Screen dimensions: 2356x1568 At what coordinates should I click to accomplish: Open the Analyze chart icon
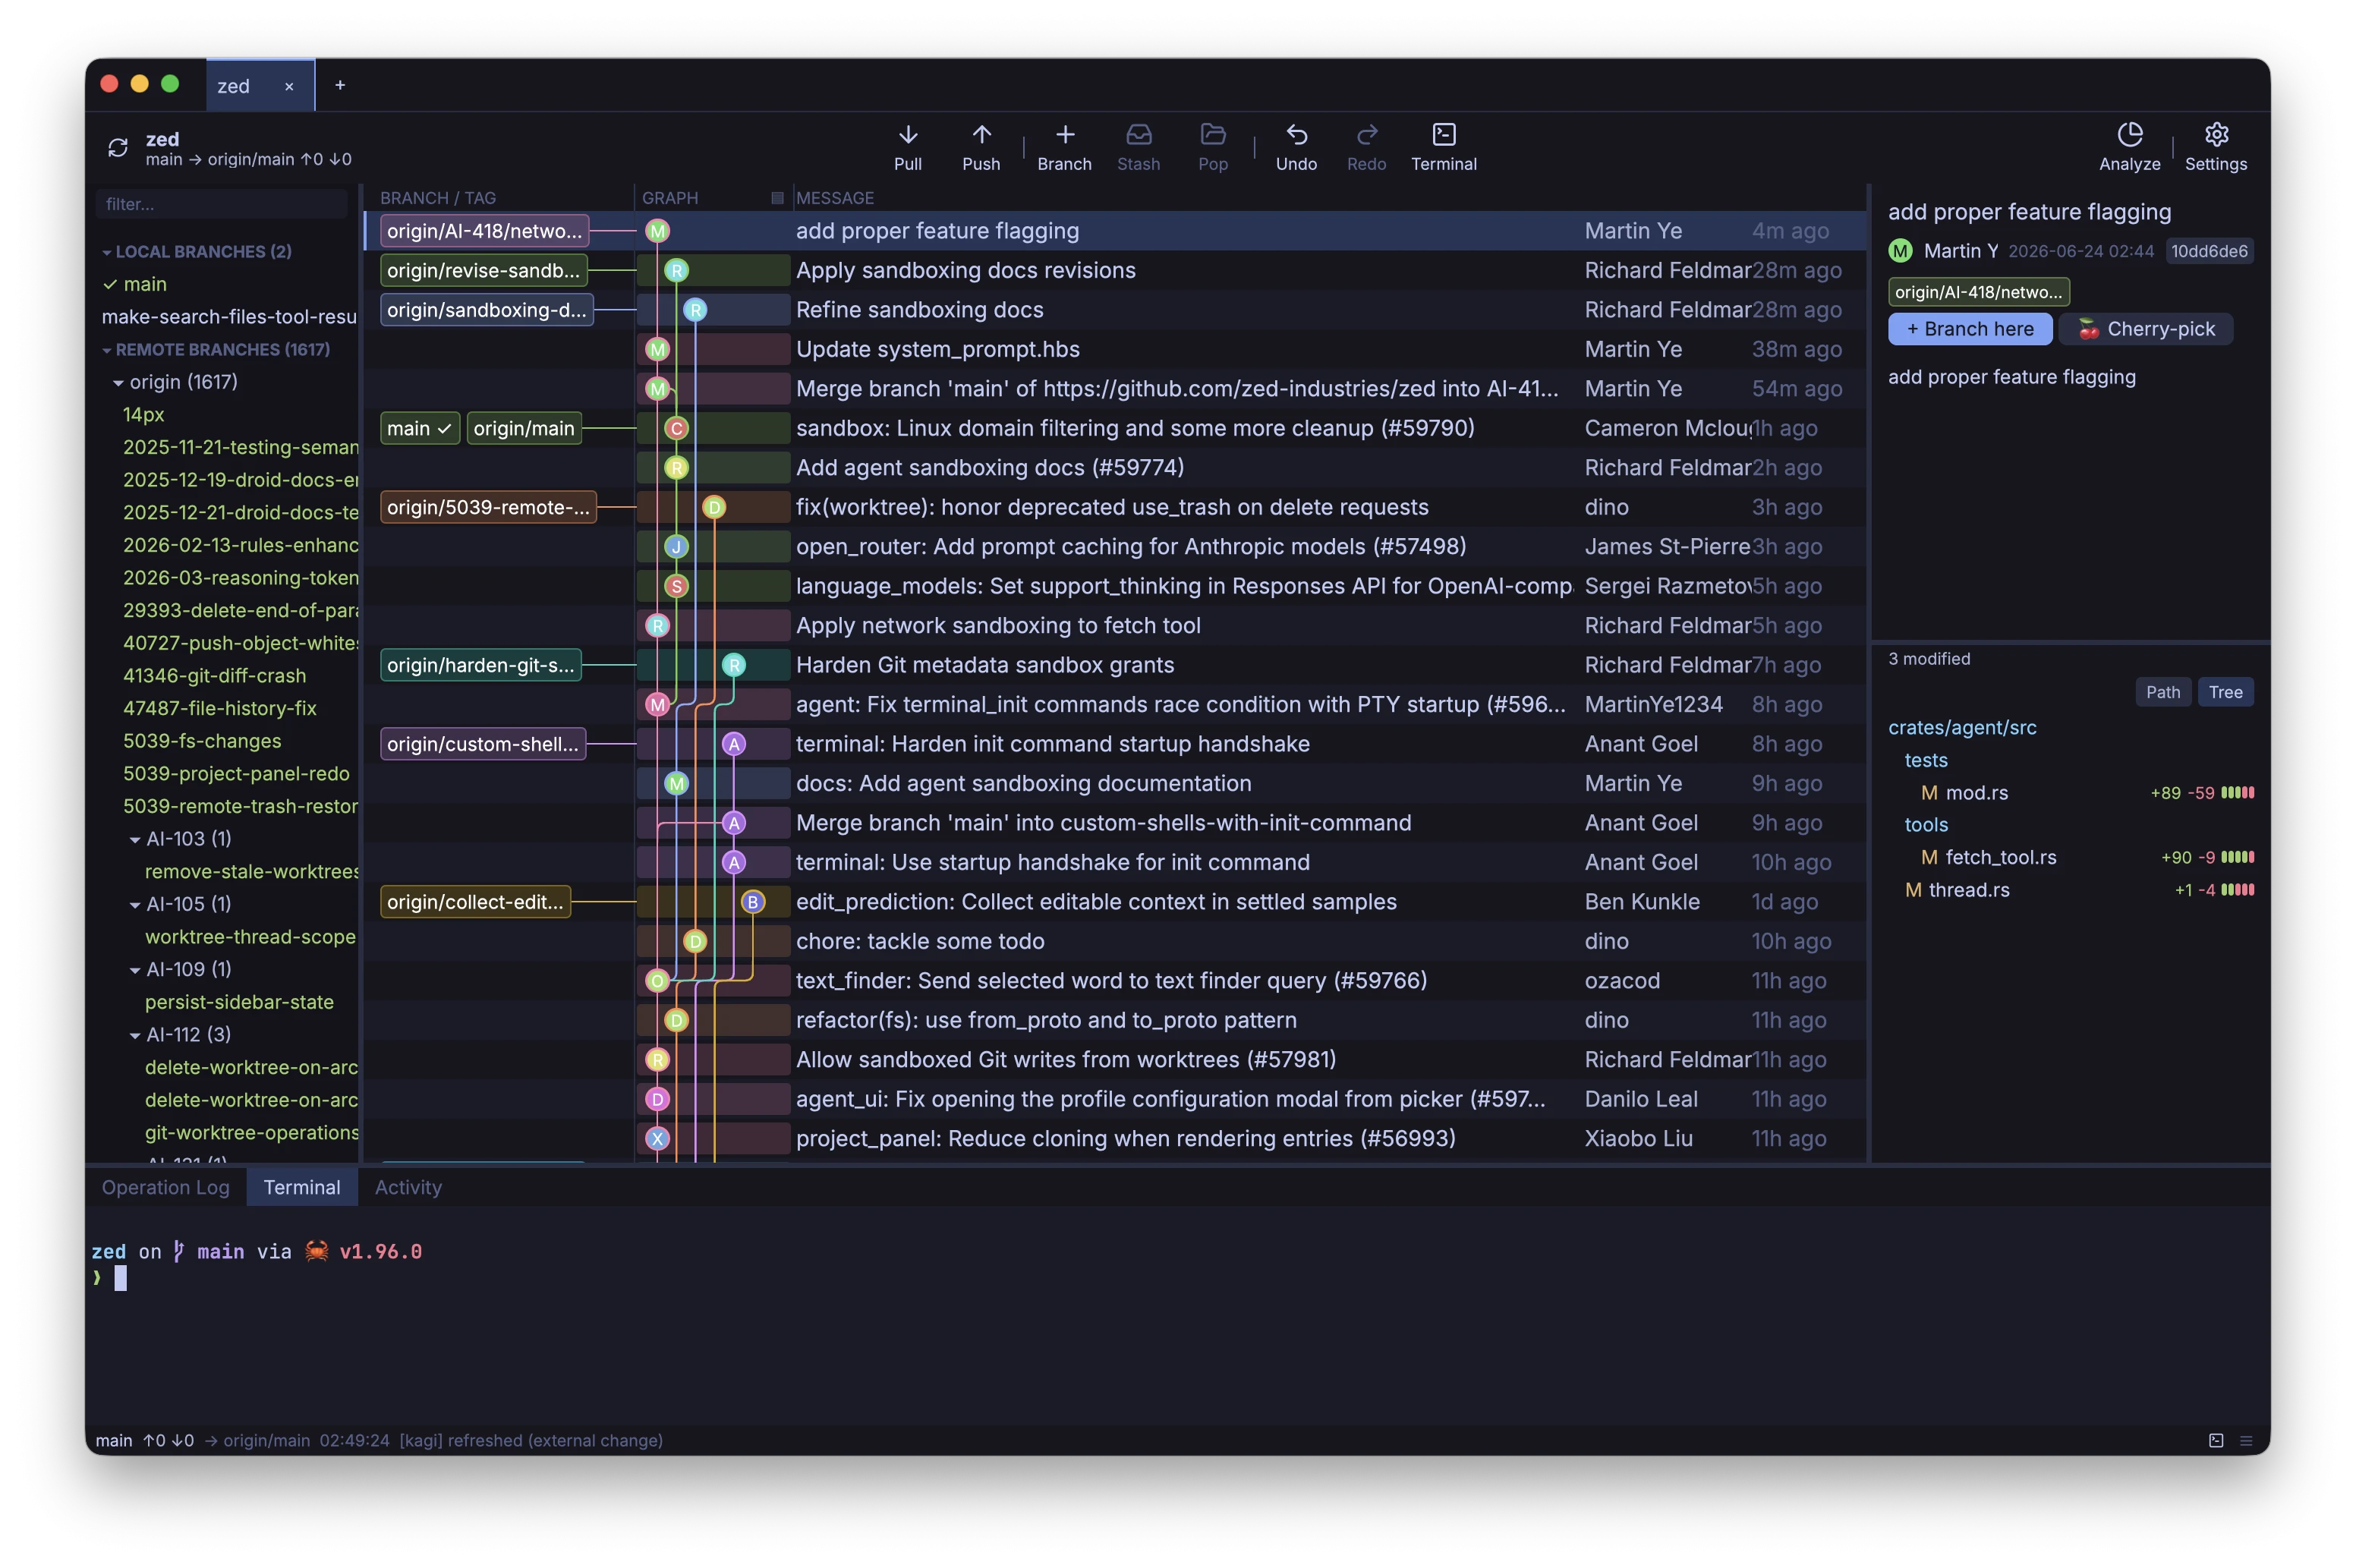[2129, 135]
